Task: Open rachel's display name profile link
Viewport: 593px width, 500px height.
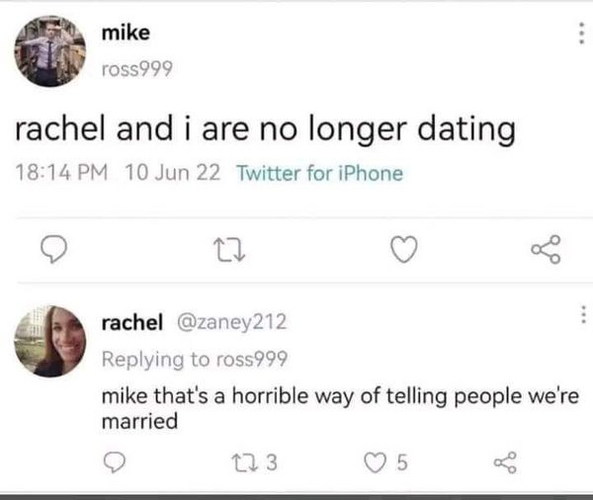Action: pos(132,322)
